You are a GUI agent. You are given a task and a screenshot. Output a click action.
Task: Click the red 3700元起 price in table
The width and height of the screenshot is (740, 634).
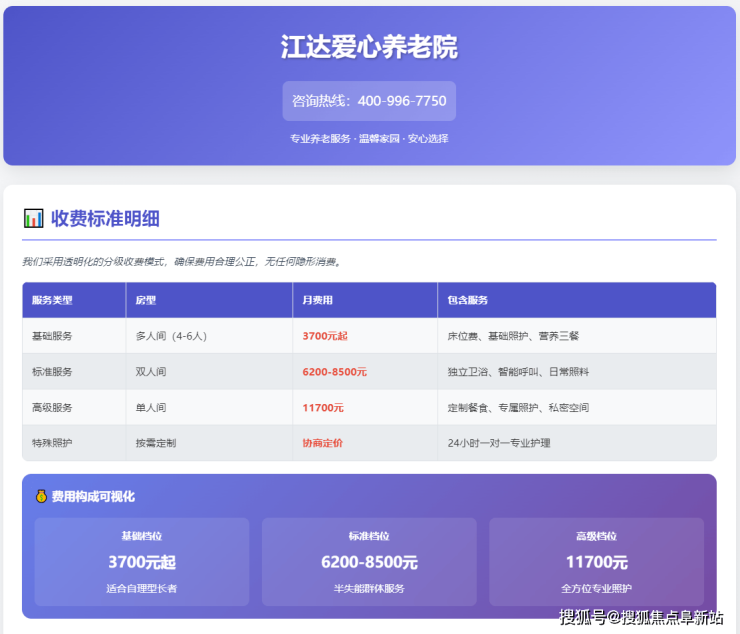325,336
